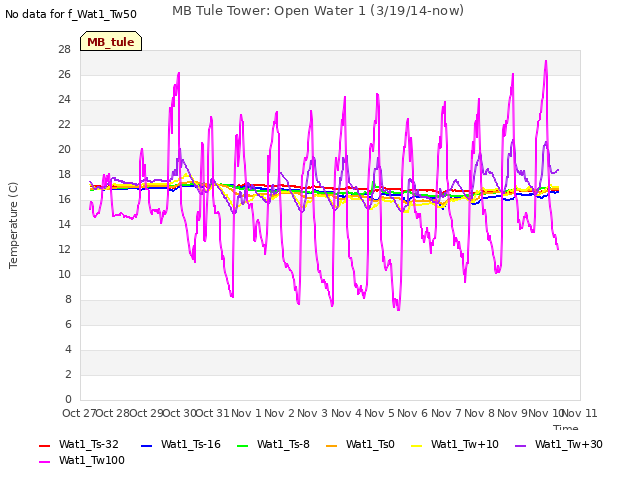Viewport: 640px width, 480px height.
Task: Click the yellow Wat1_Tw+10 legend swatch
Action: (416, 445)
